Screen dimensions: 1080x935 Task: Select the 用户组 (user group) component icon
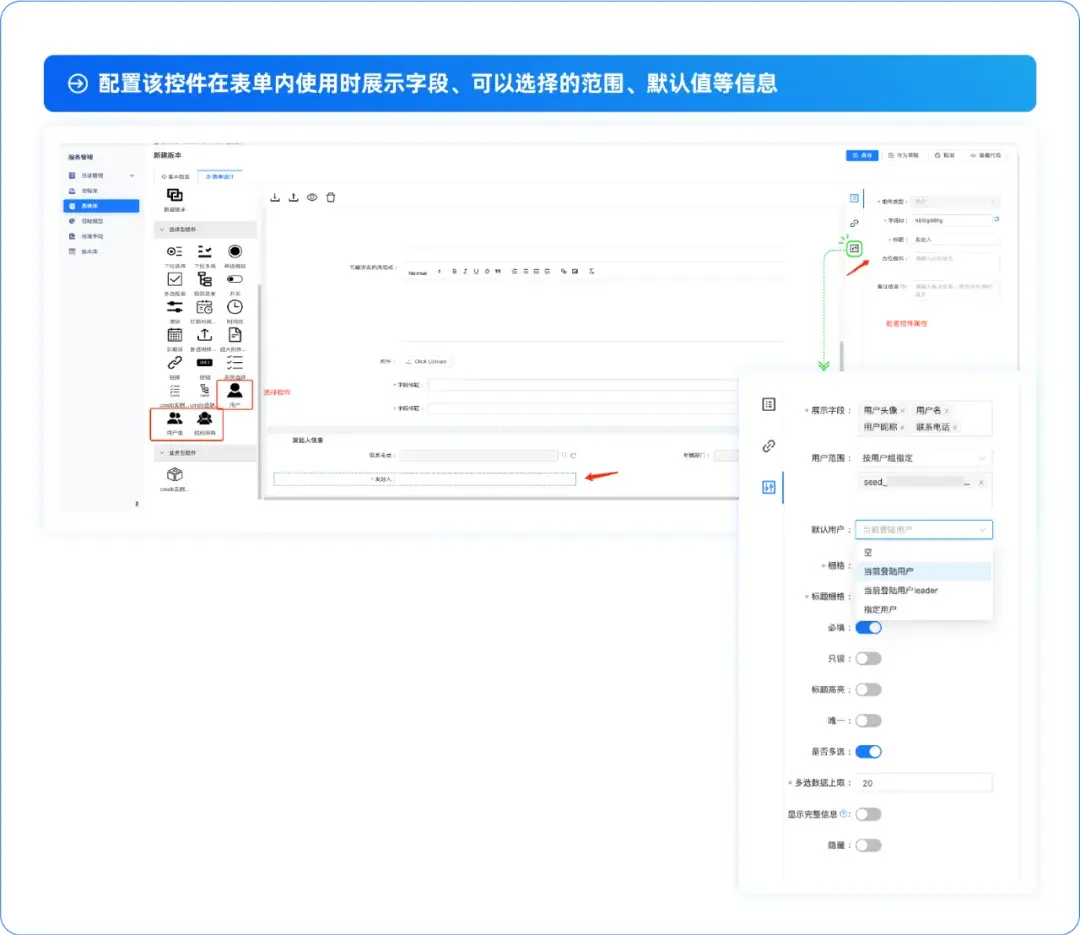[x=175, y=417]
